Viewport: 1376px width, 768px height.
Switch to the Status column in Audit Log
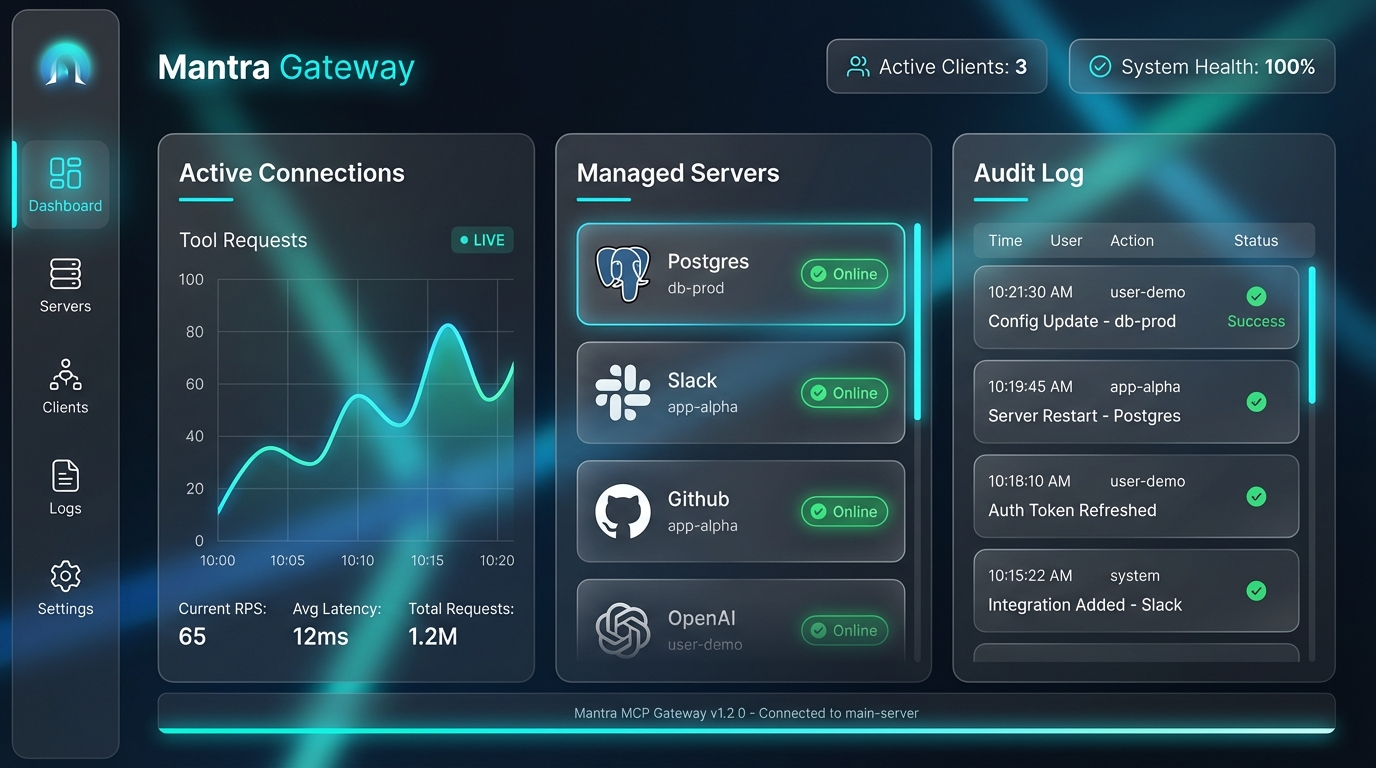coord(1256,240)
